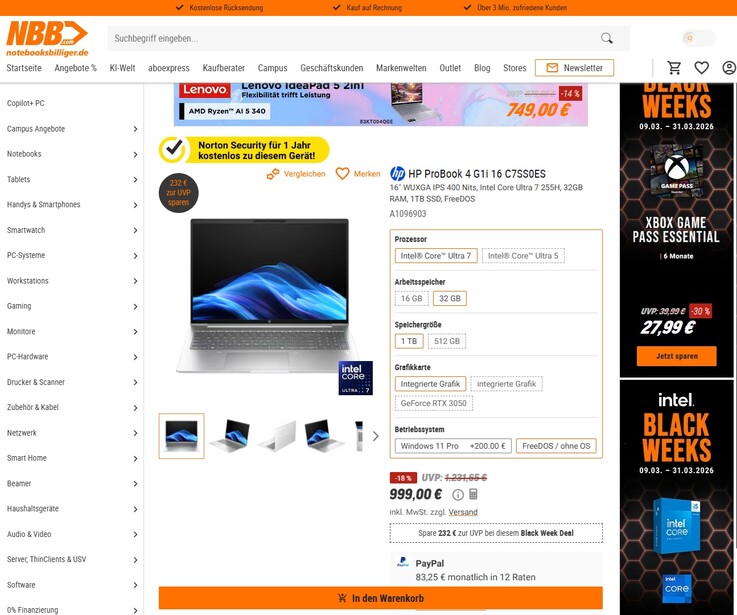Click the financing calculator icon
This screenshot has width=737, height=615.
point(473,494)
